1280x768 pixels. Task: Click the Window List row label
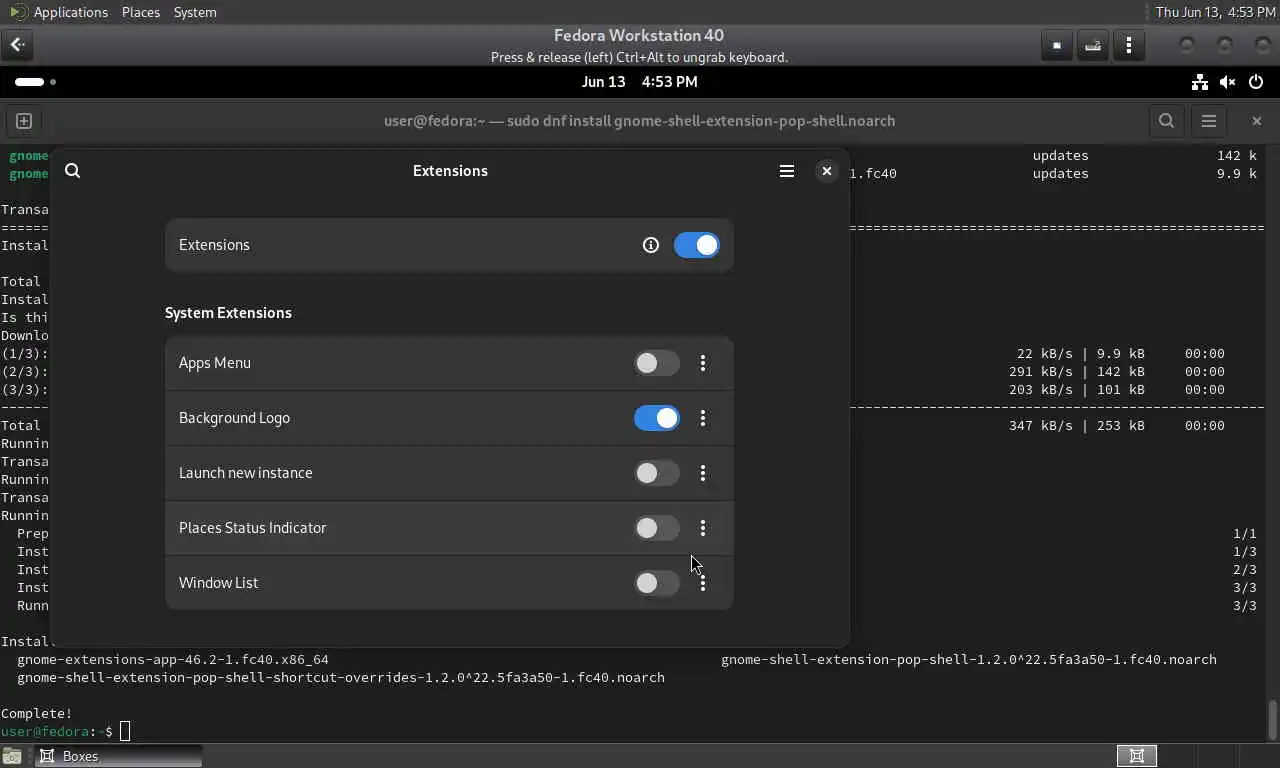pos(218,583)
